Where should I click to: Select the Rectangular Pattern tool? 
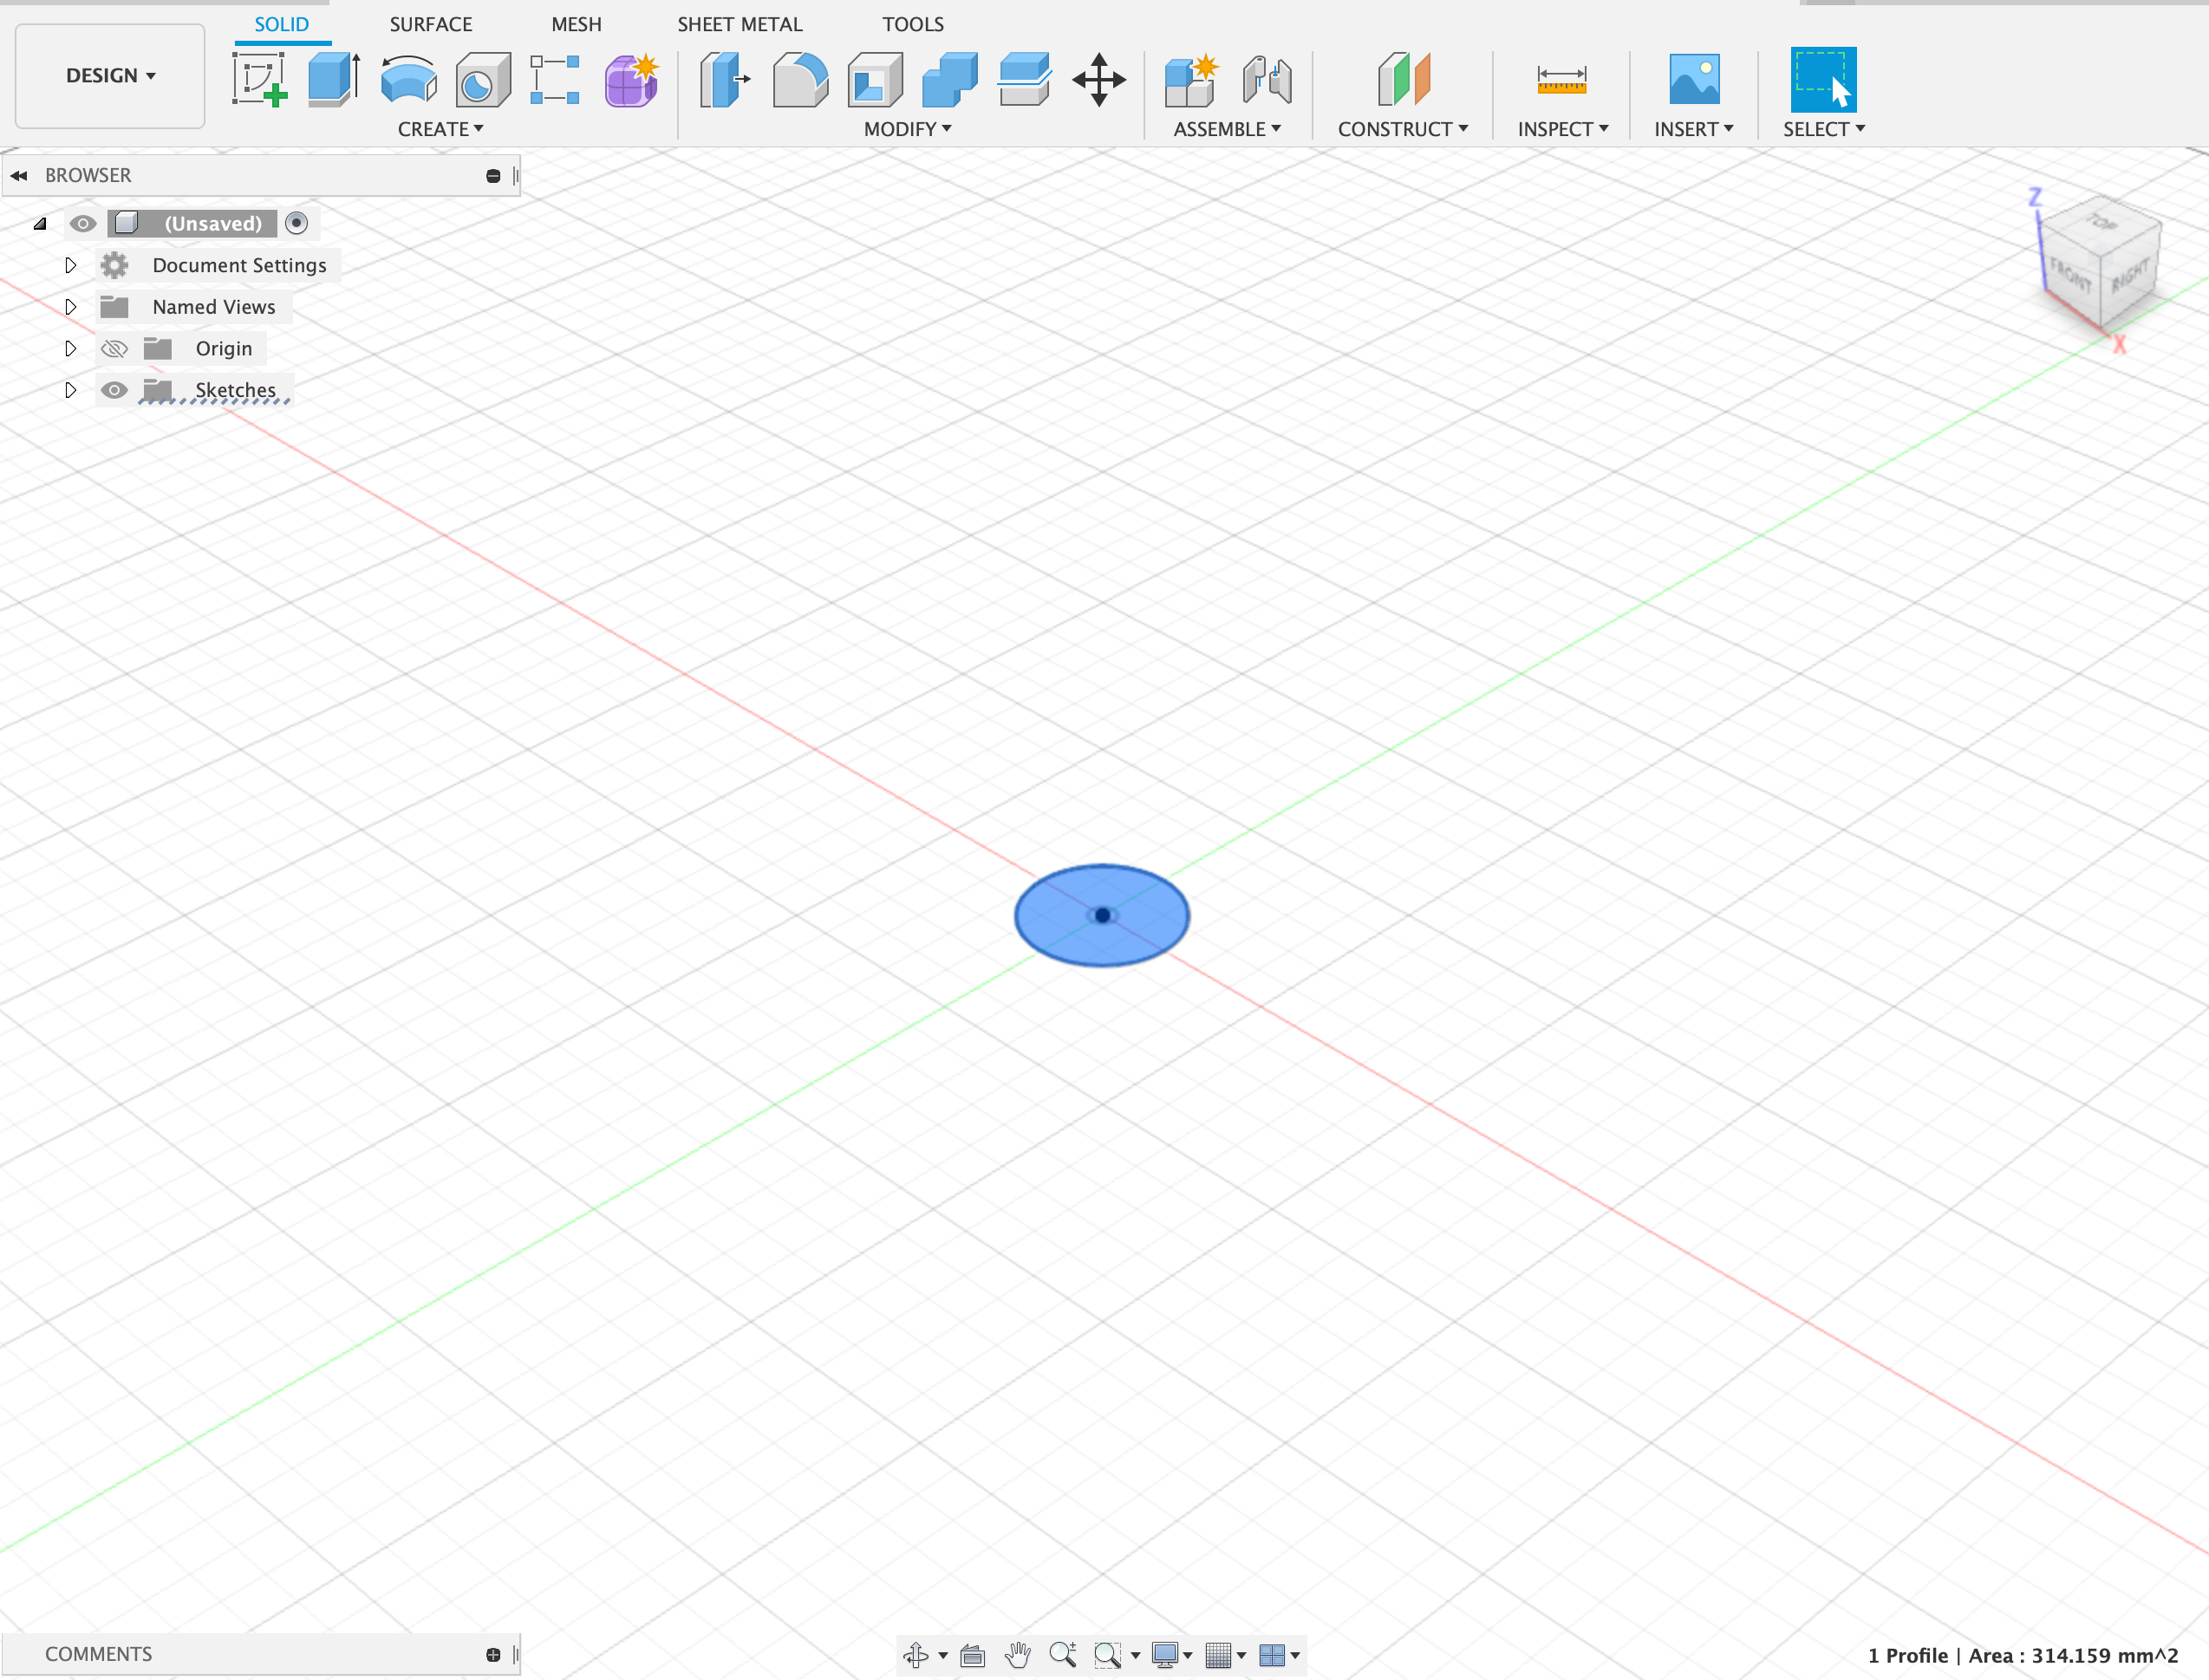pos(555,79)
